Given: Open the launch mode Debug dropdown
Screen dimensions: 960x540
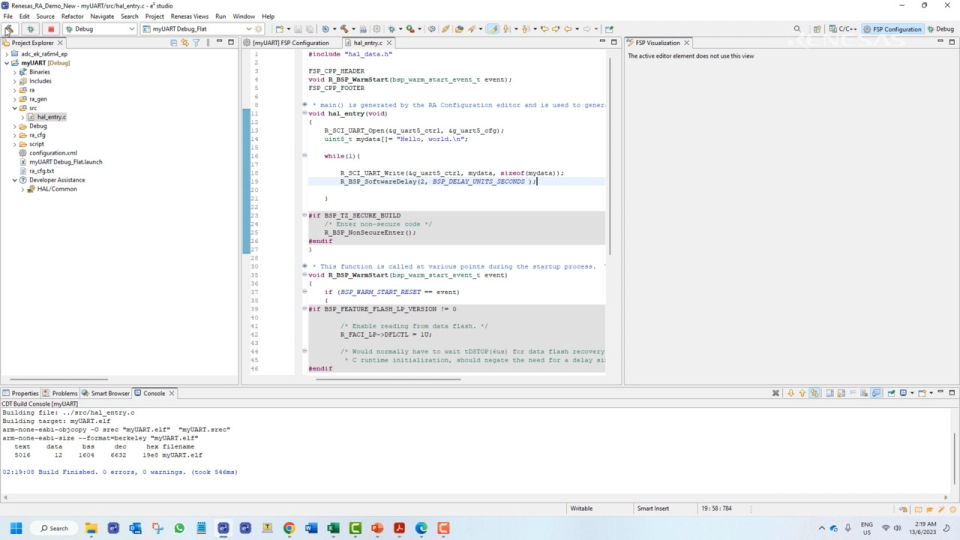Looking at the screenshot, I should (x=131, y=29).
